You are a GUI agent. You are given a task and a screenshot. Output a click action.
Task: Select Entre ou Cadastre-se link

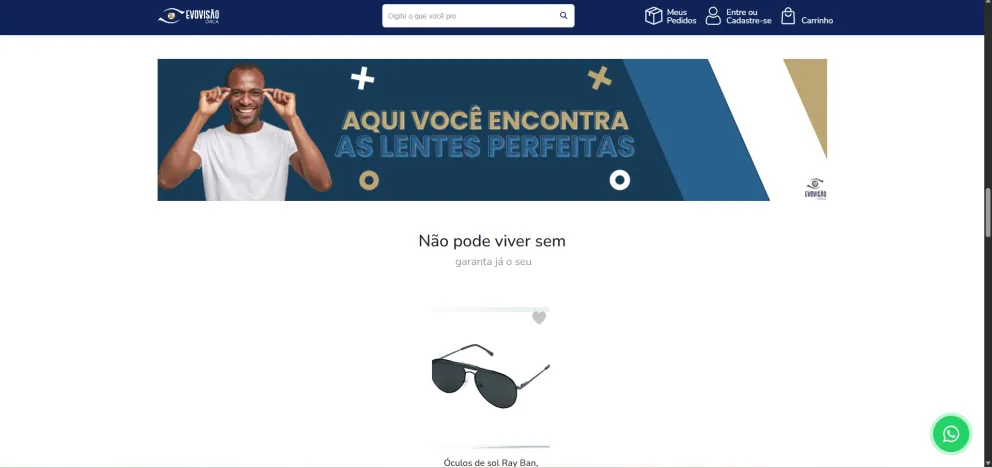(748, 16)
